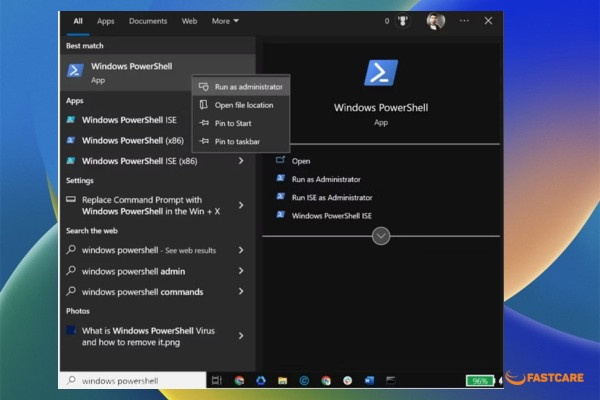Click the rewards points count '0'

click(x=387, y=21)
